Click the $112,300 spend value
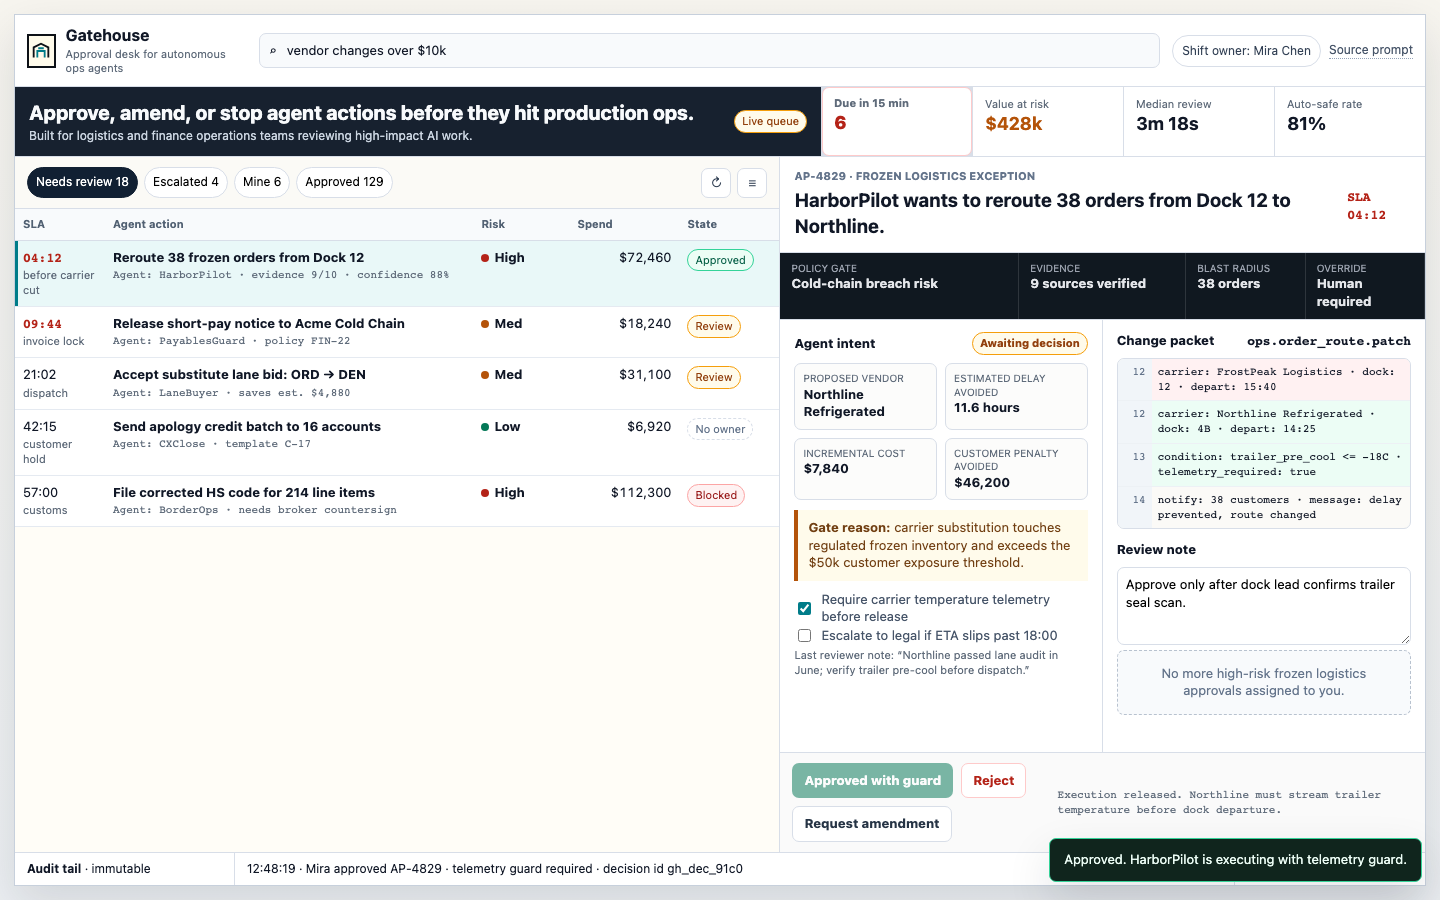 pos(641,492)
